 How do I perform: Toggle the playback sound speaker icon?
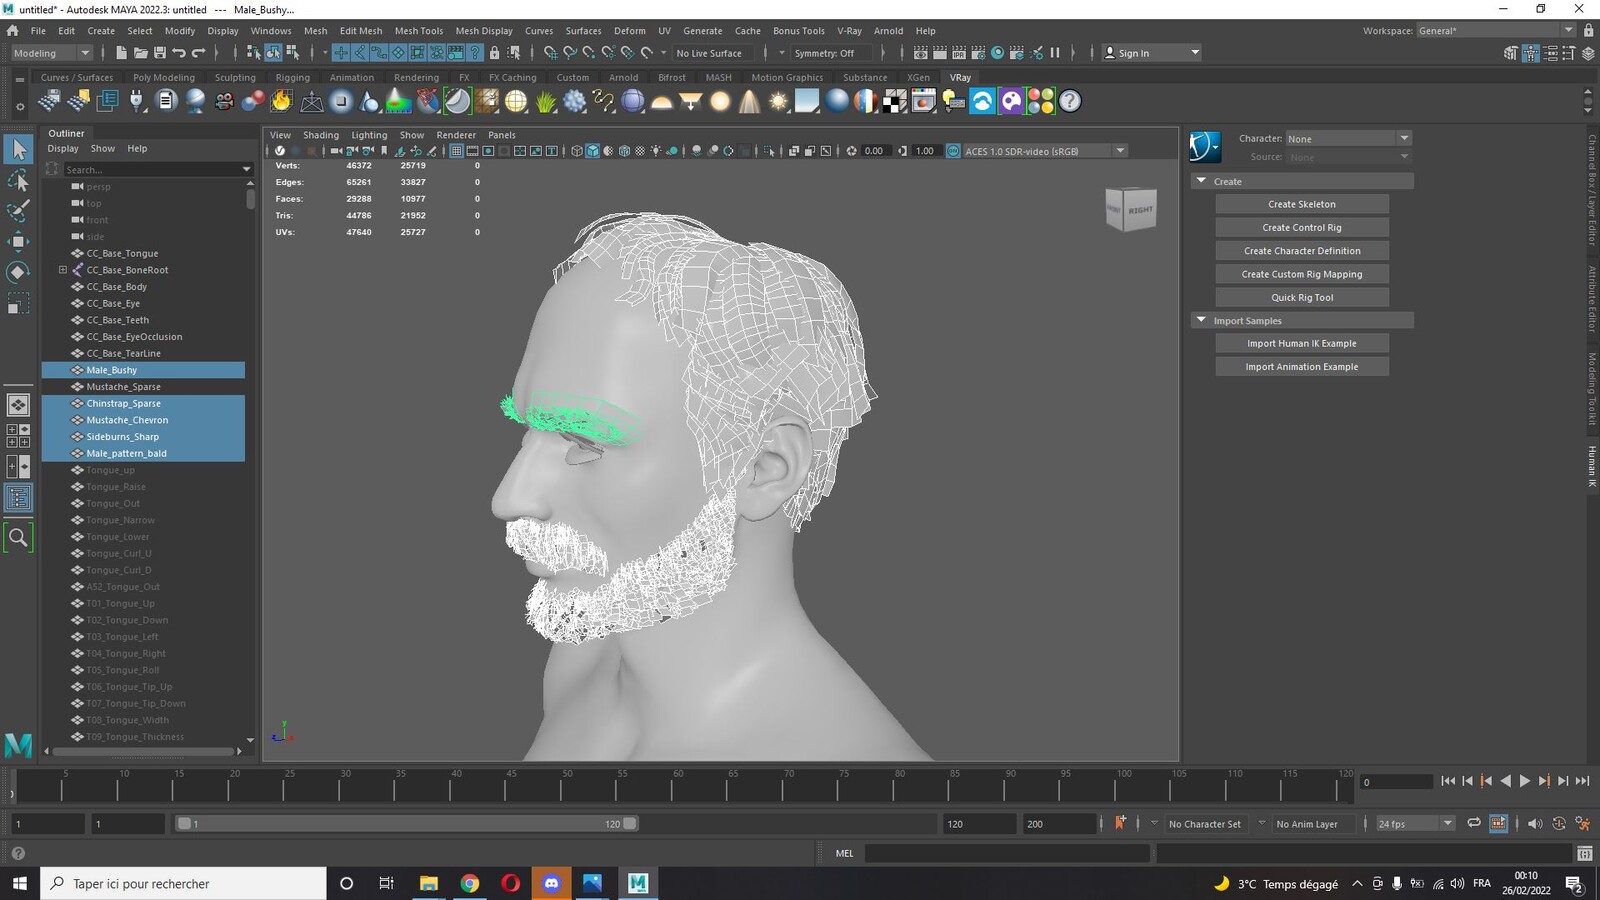[x=1535, y=824]
